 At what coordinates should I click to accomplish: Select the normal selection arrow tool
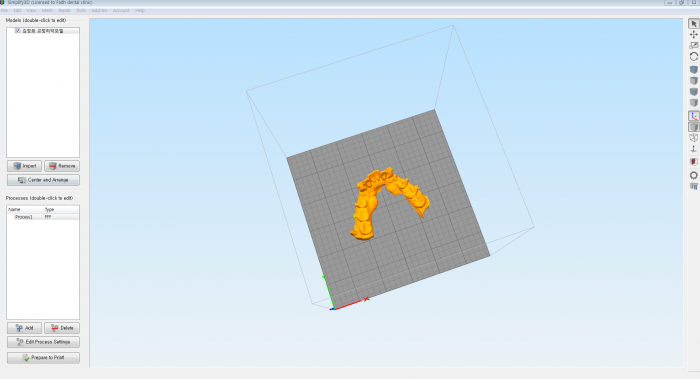tap(693, 24)
